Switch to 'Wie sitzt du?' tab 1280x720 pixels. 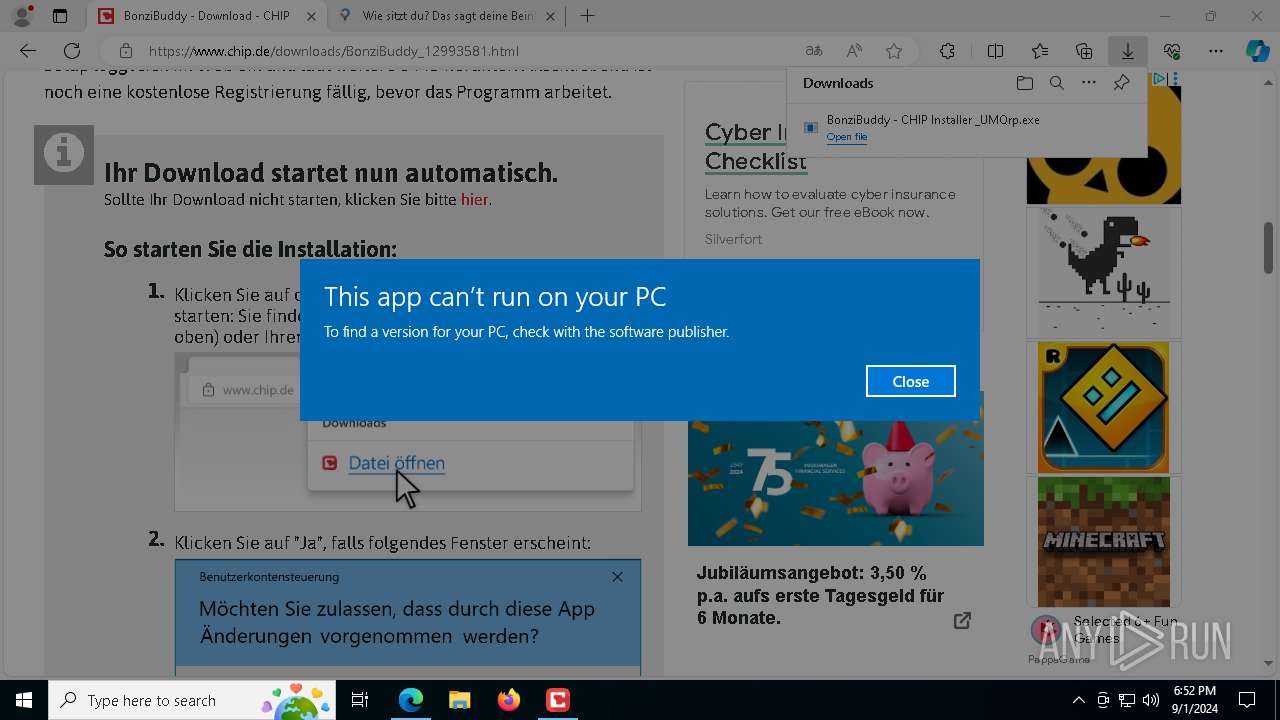[x=448, y=16]
